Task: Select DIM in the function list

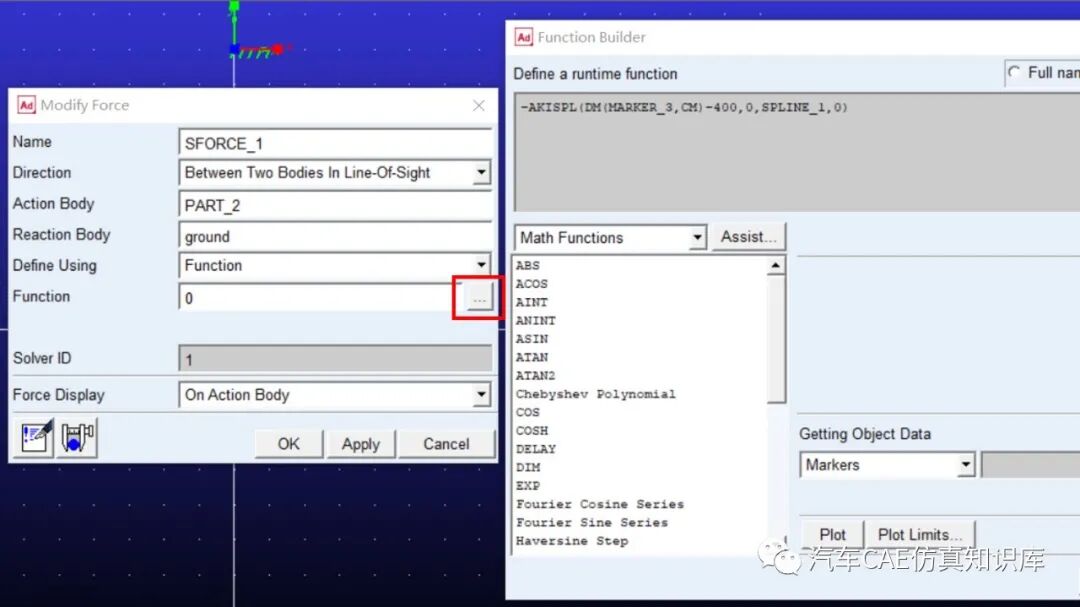Action: (x=528, y=467)
